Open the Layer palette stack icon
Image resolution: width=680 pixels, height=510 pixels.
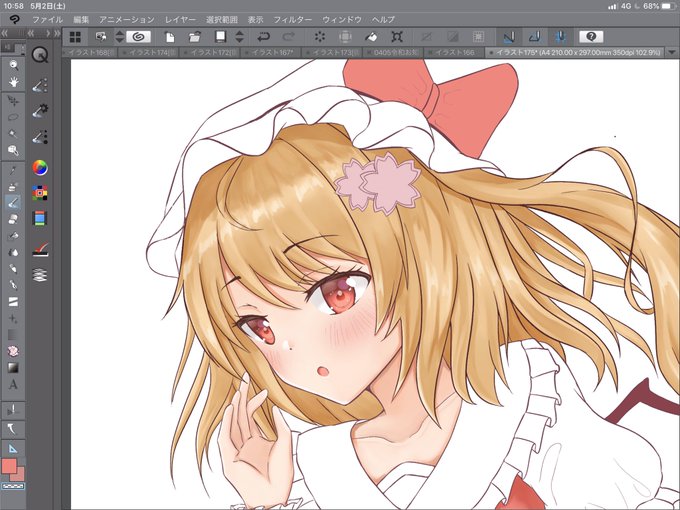coord(40,275)
